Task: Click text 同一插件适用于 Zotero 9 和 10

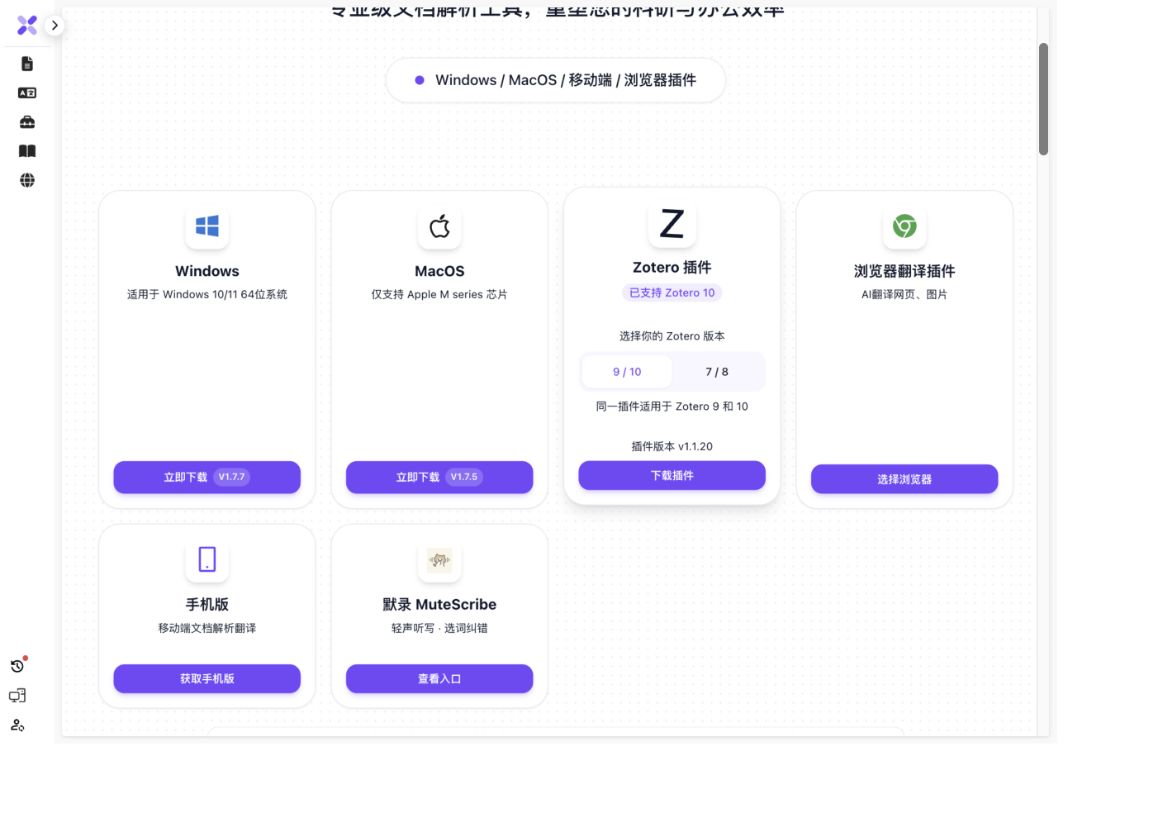Action: [x=672, y=406]
